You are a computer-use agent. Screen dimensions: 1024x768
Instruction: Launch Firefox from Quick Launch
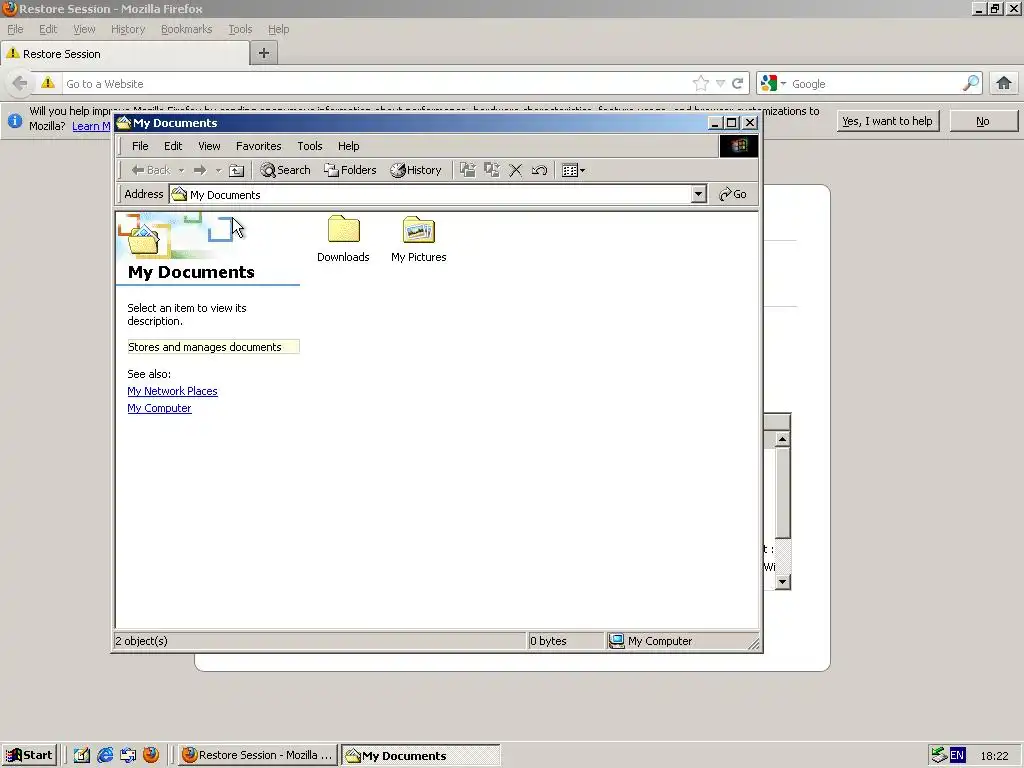(151, 756)
